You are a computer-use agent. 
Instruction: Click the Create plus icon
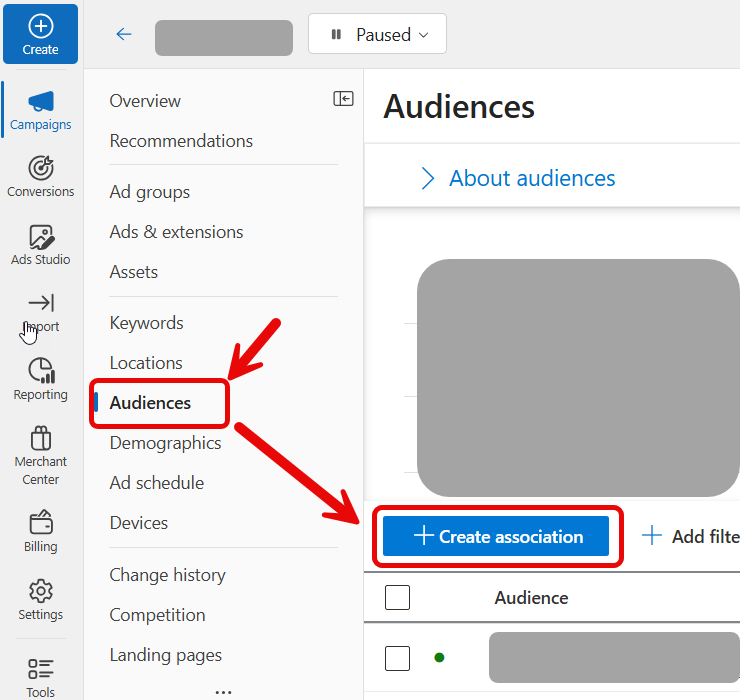(41, 26)
